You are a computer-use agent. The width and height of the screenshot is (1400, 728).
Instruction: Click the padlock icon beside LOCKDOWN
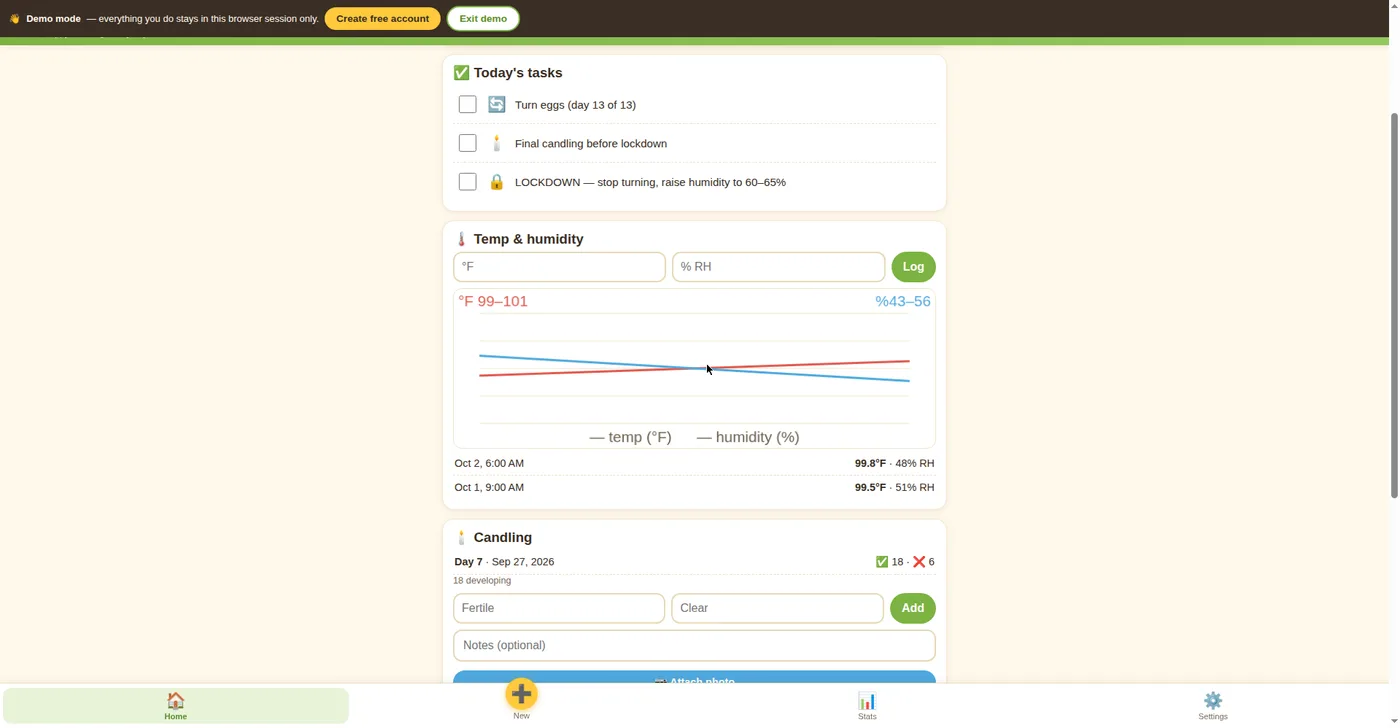[x=497, y=182]
